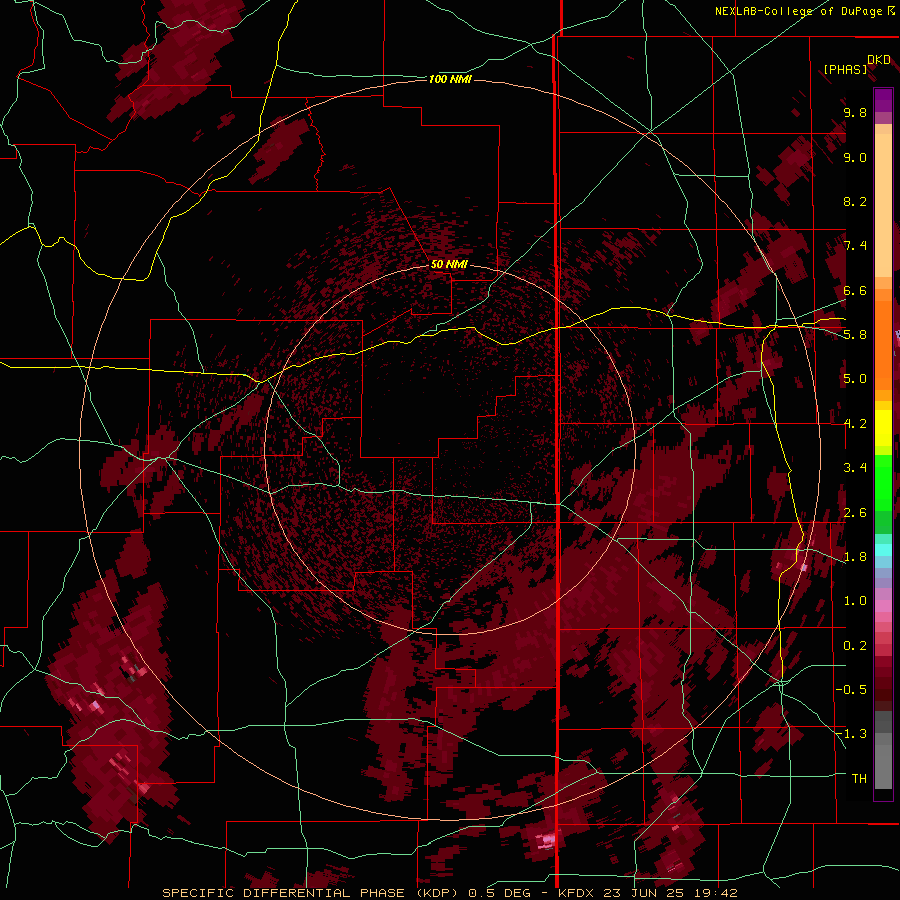Pick the purple swatch atop the color bar
This screenshot has height=900, width=900.
(x=883, y=100)
